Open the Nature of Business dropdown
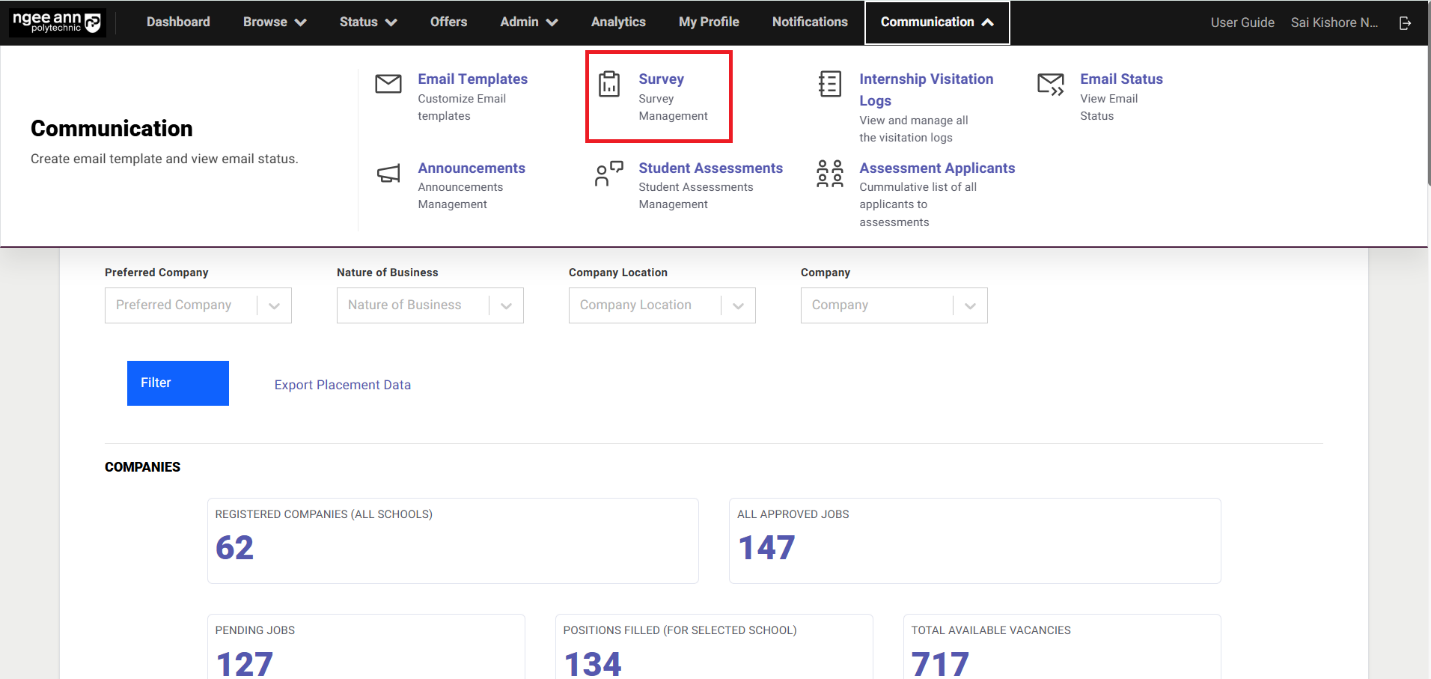The width and height of the screenshot is (1431, 679). (x=506, y=306)
